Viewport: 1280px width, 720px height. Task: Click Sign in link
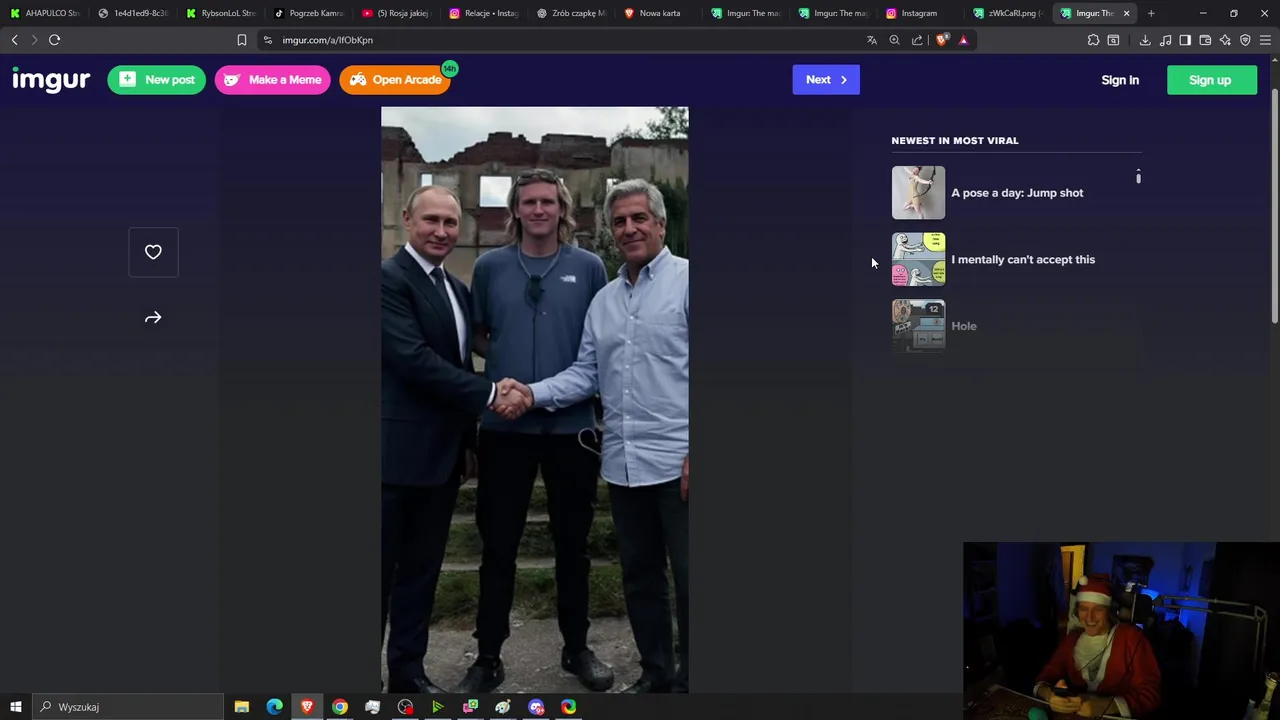coord(1120,80)
